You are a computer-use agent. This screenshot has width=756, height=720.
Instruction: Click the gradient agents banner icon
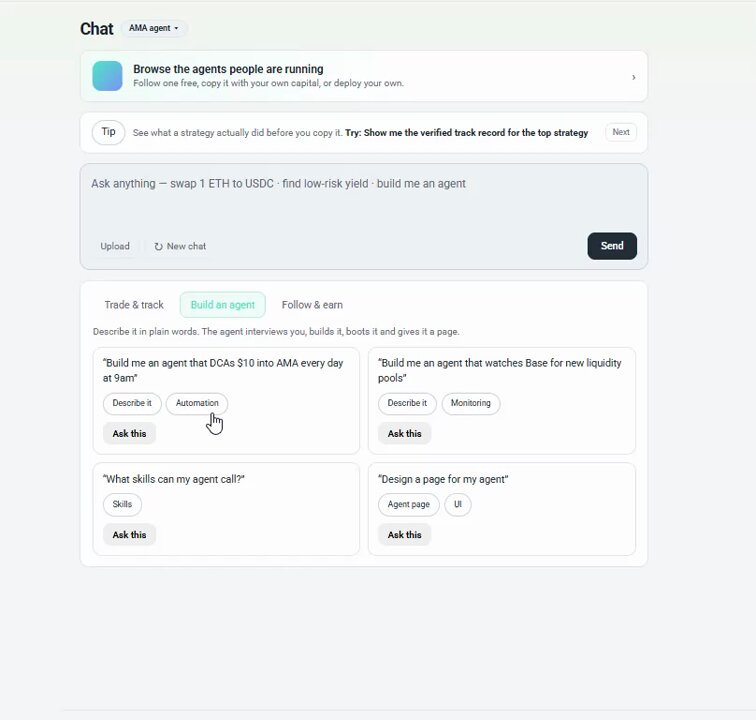(x=107, y=76)
